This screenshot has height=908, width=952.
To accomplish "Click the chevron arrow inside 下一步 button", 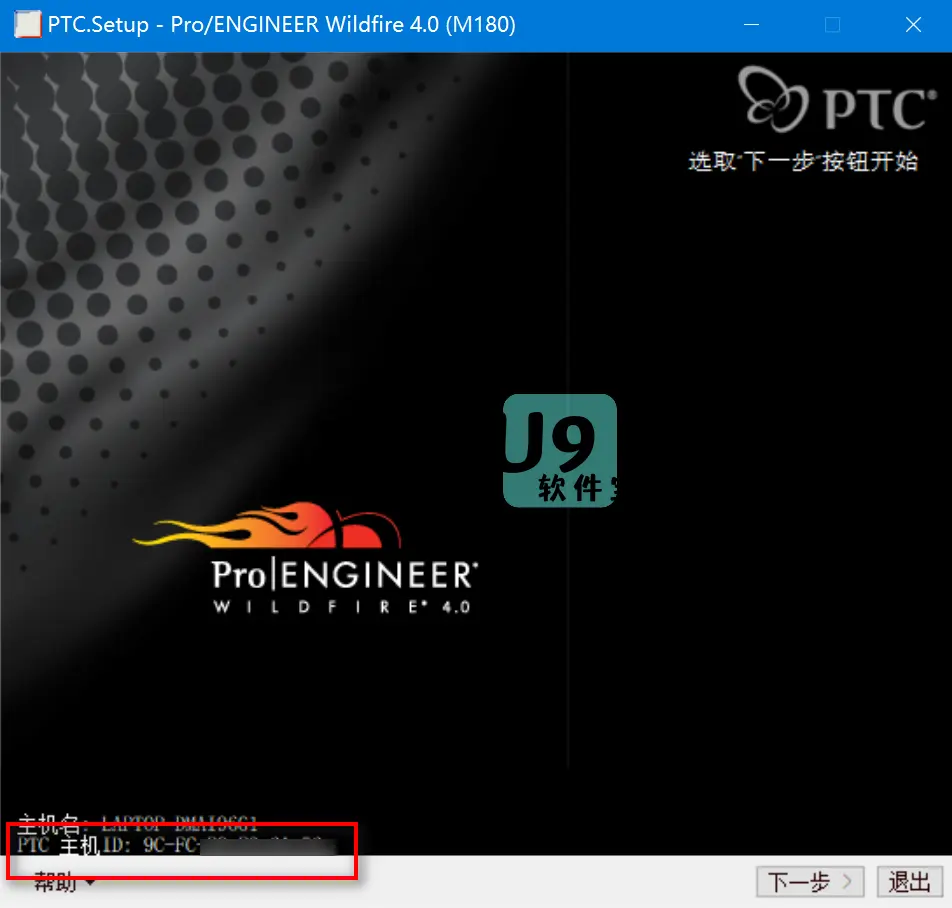I will pyautogui.click(x=847, y=881).
